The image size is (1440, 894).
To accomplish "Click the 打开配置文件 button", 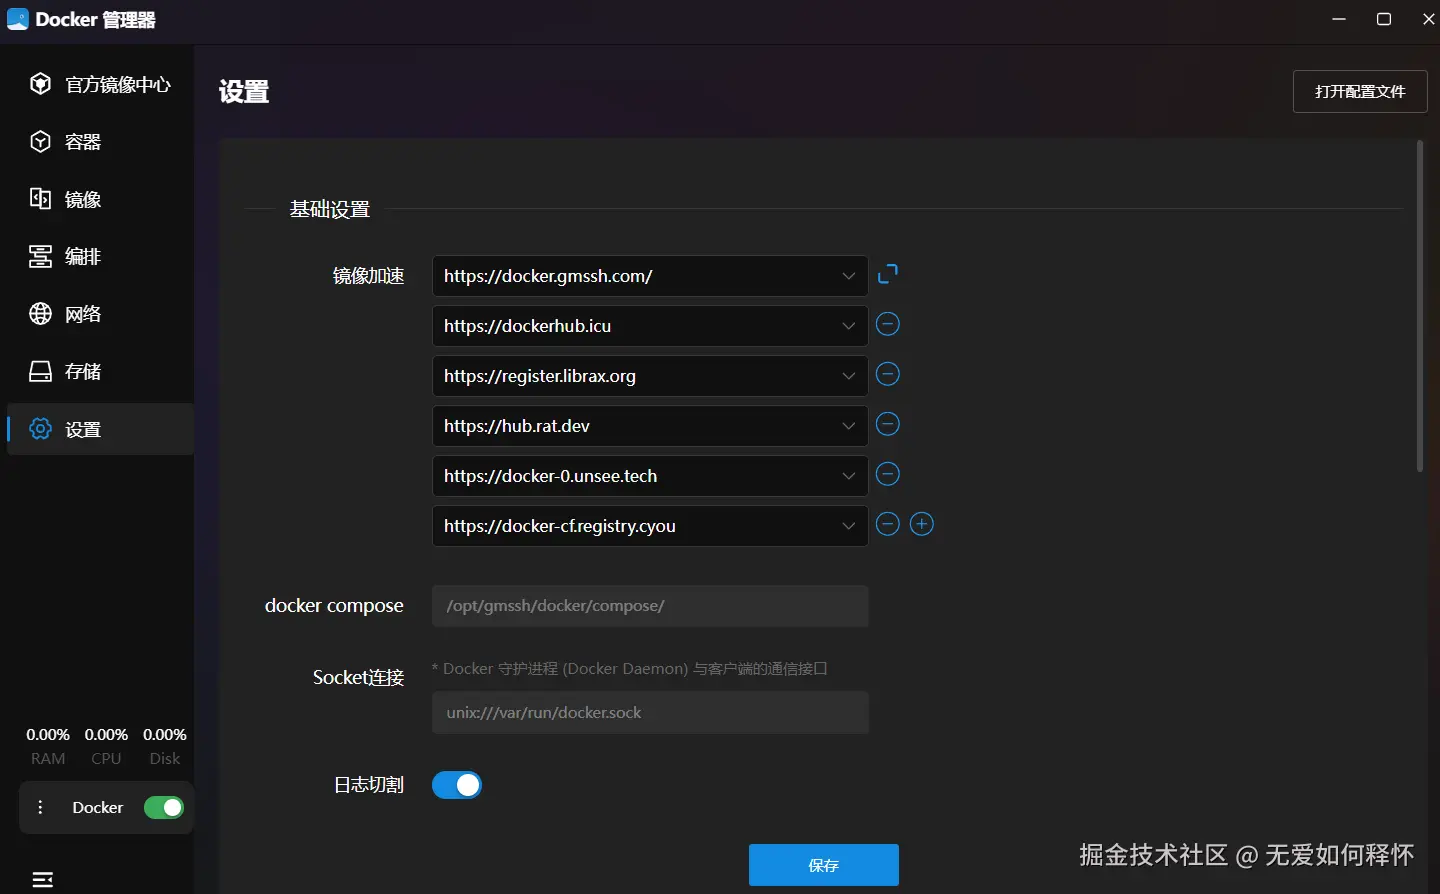I will pos(1360,91).
